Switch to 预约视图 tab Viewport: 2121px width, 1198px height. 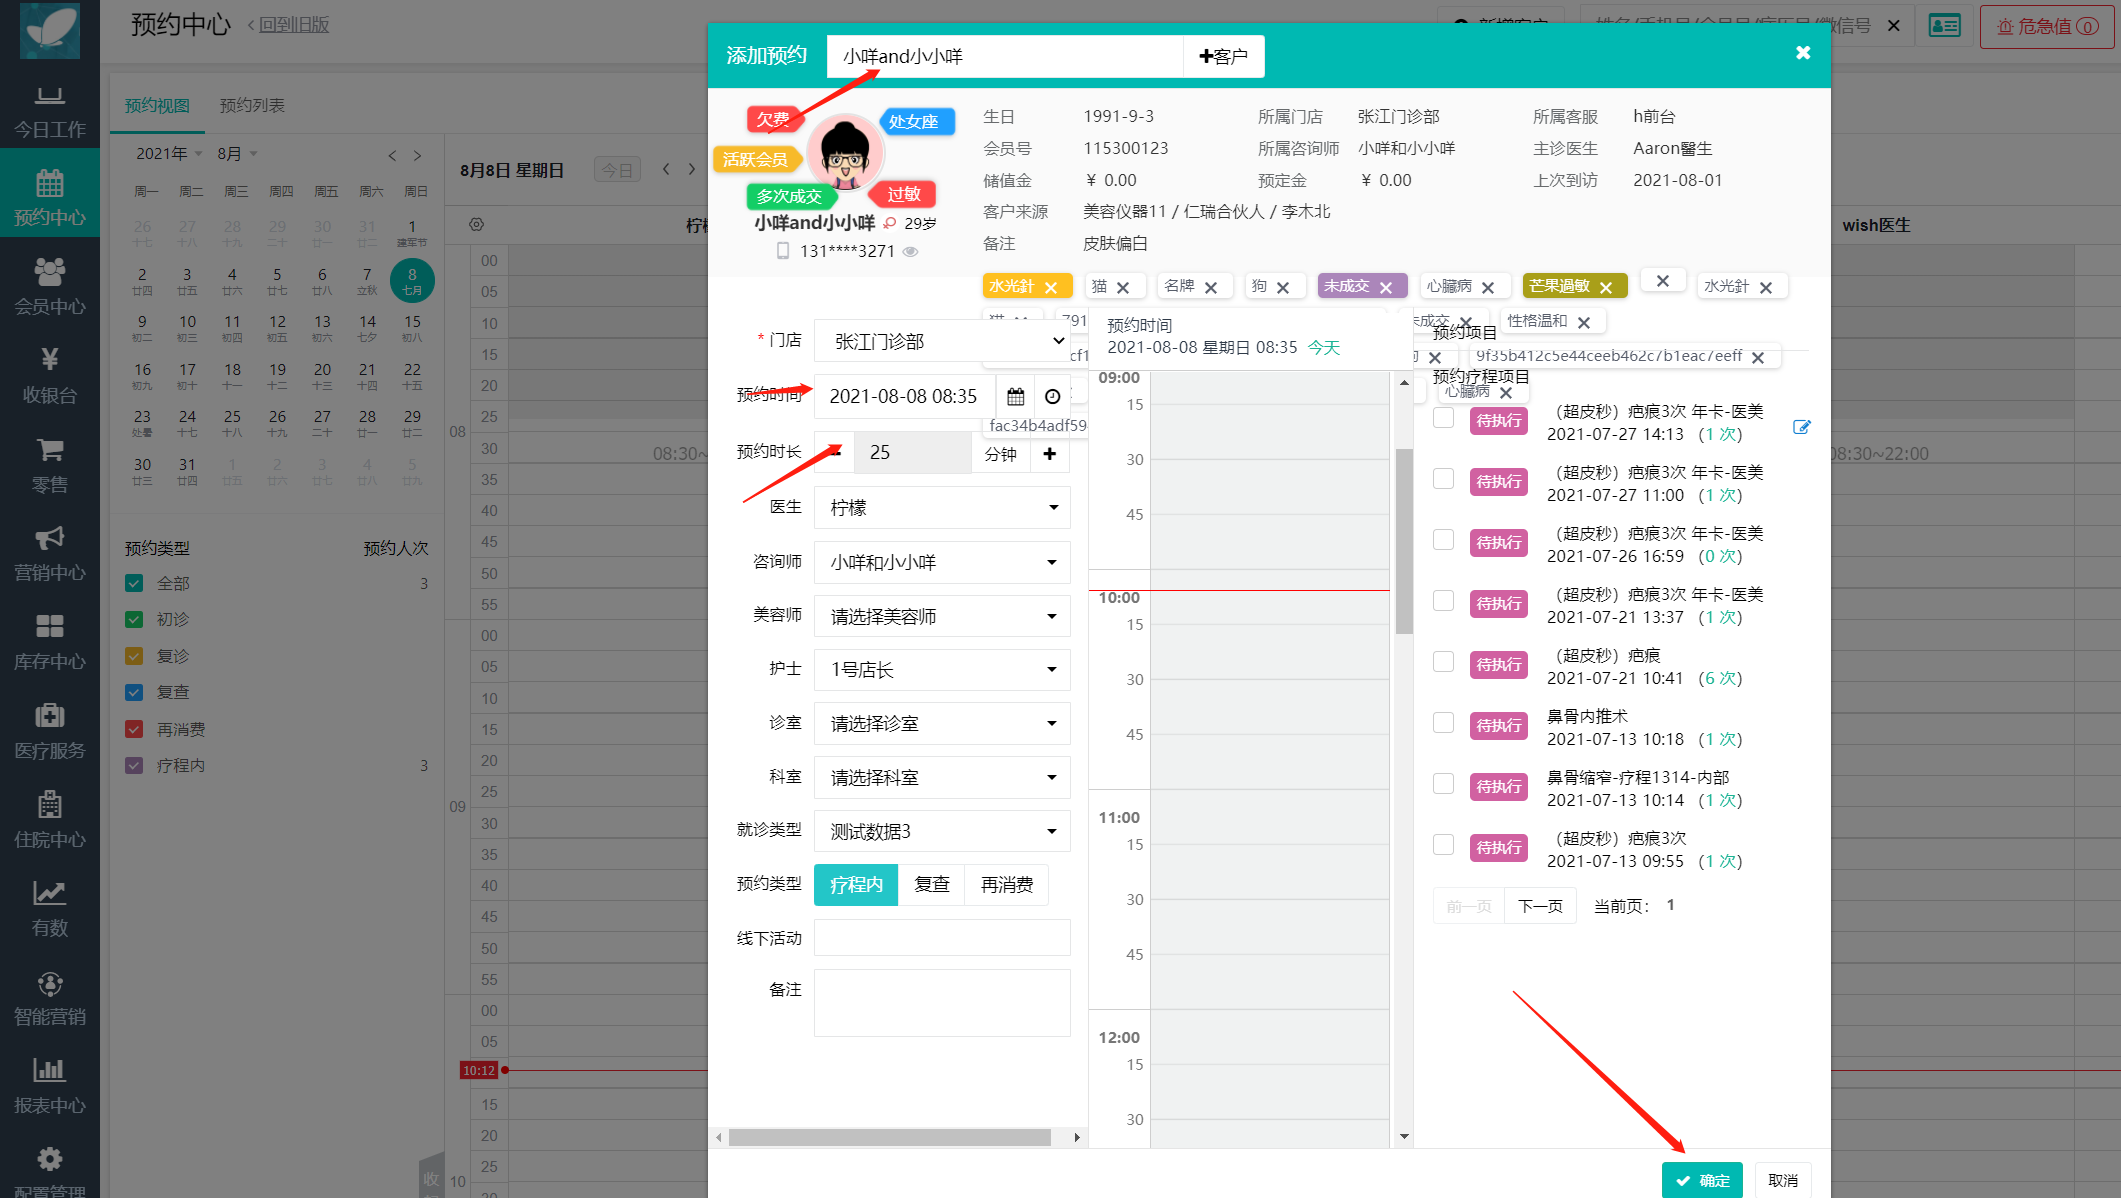(157, 106)
